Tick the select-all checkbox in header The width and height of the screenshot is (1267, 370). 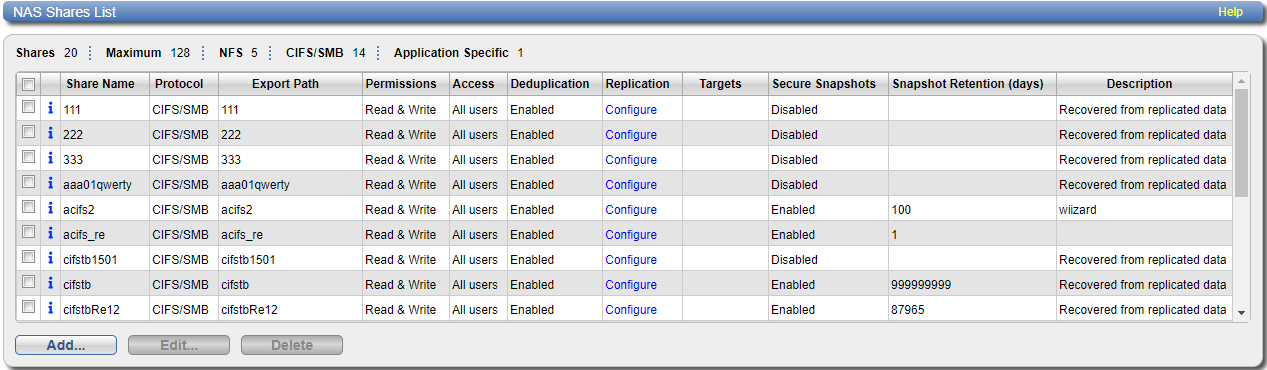pyautogui.click(x=29, y=83)
